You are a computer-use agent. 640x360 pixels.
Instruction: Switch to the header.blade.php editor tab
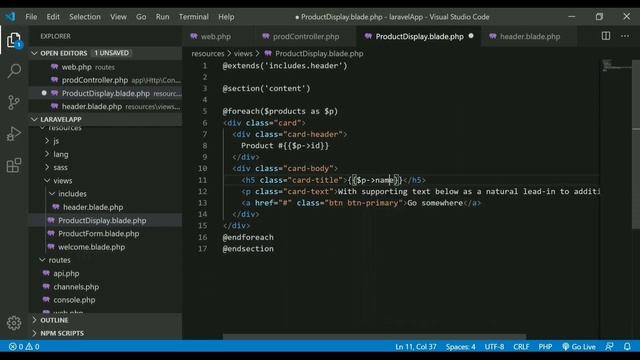[529, 36]
